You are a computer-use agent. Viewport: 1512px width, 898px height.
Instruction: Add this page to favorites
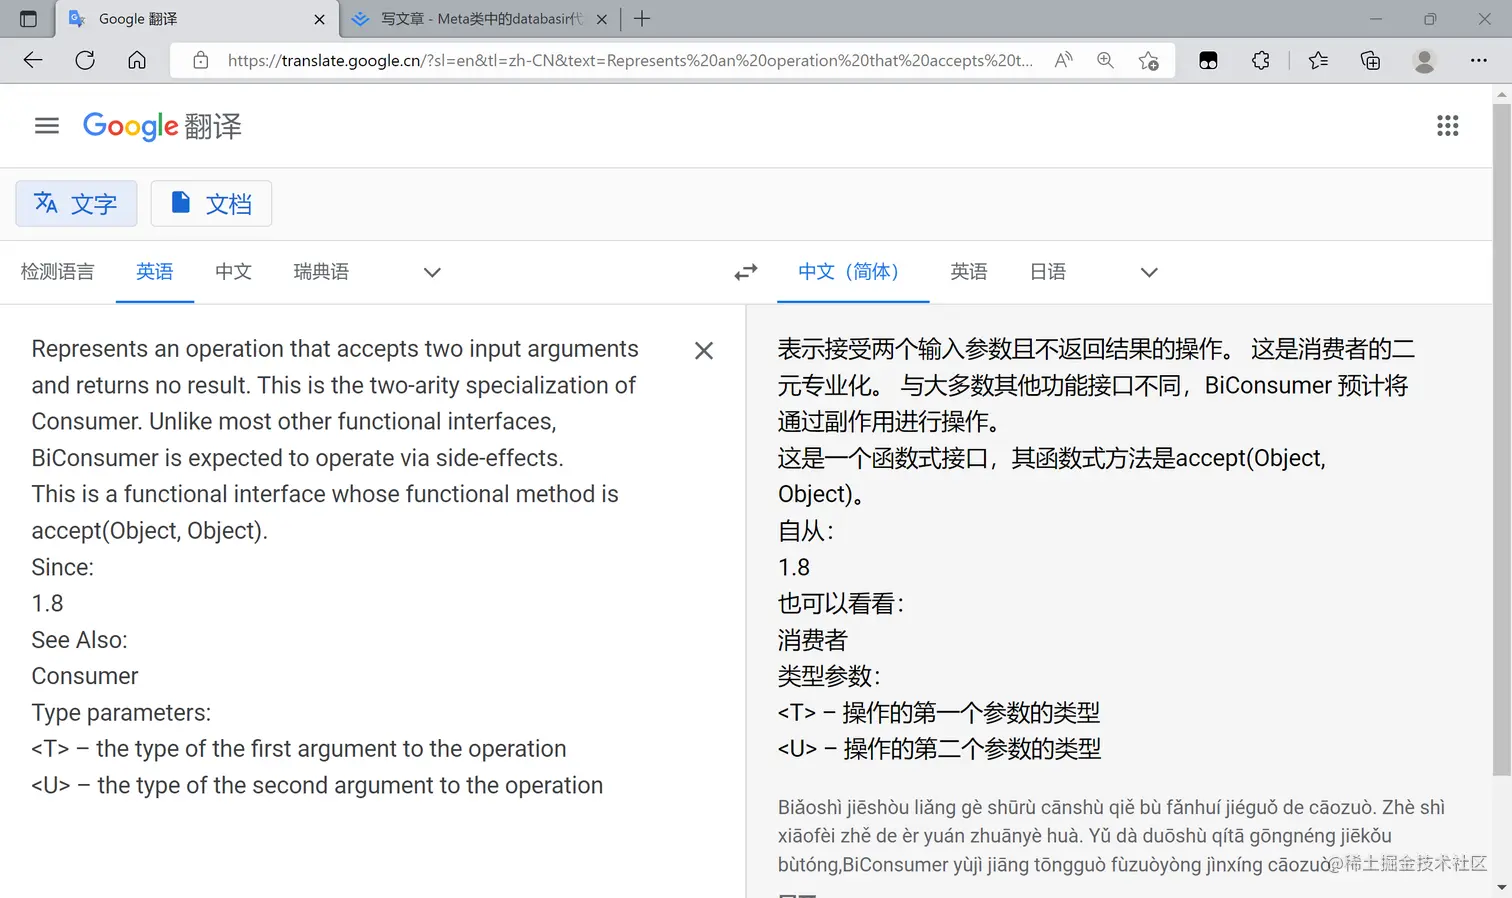pos(1148,60)
